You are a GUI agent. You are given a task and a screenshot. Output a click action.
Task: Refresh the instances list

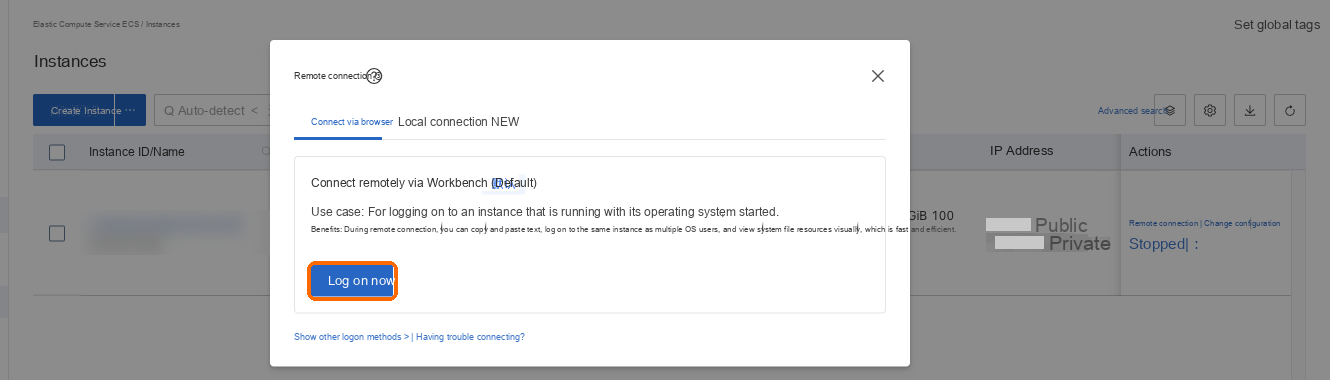(x=1290, y=111)
